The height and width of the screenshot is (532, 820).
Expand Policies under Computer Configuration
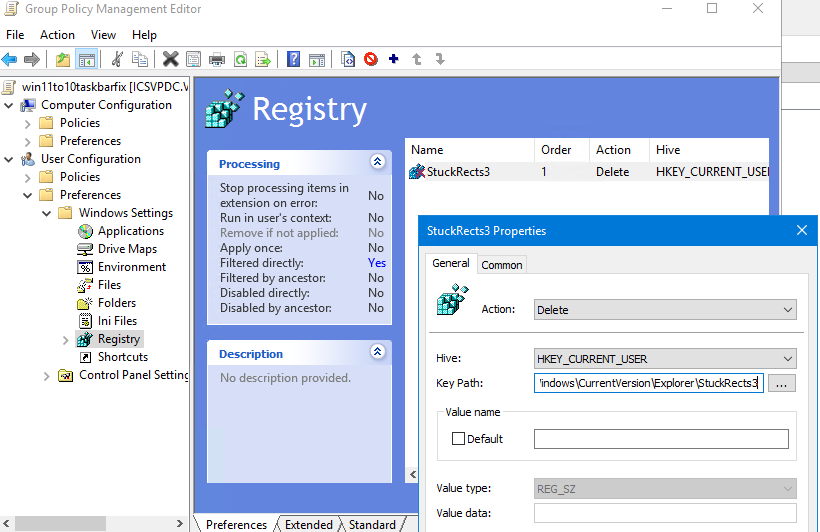[x=28, y=124]
